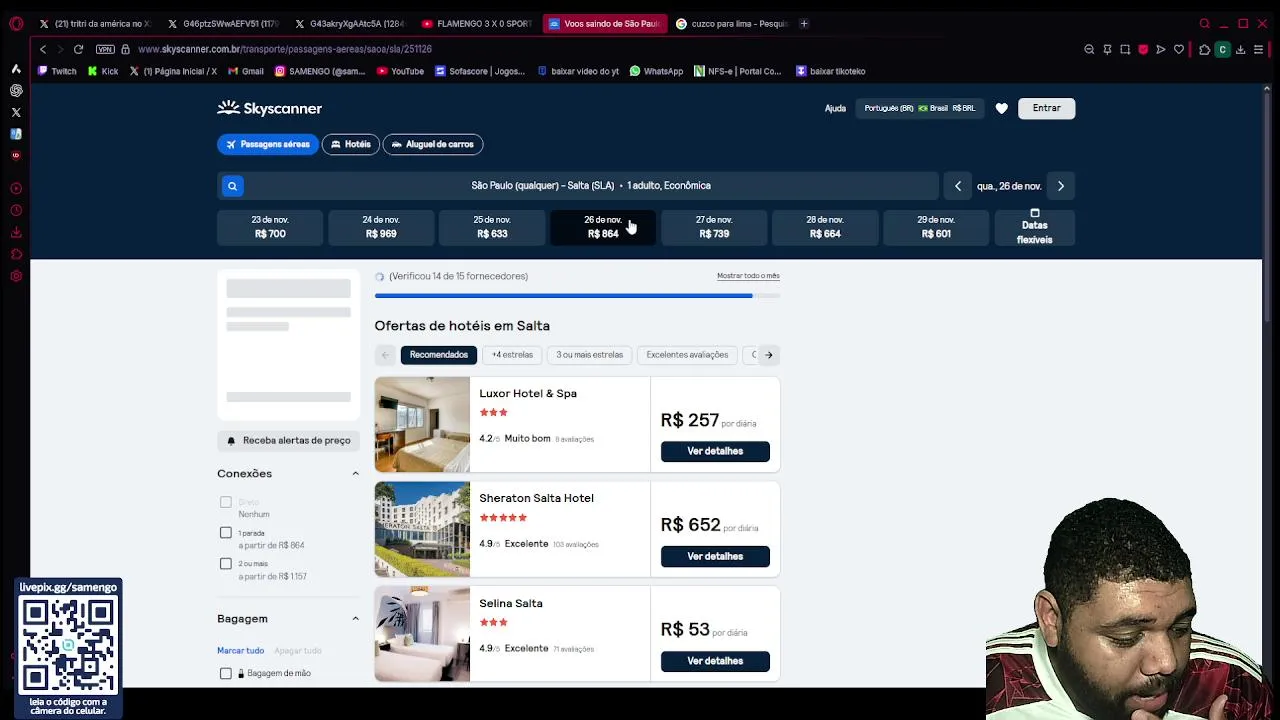Screen dimensions: 1280x720
Task: Collapse the Bagagem section
Action: [x=355, y=619]
